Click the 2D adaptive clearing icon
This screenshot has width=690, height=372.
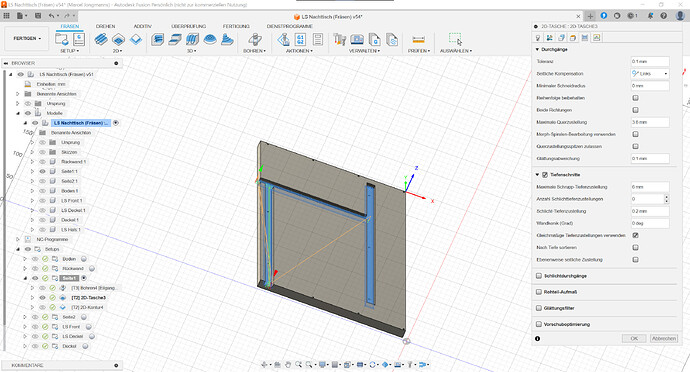pyautogui.click(x=101, y=40)
